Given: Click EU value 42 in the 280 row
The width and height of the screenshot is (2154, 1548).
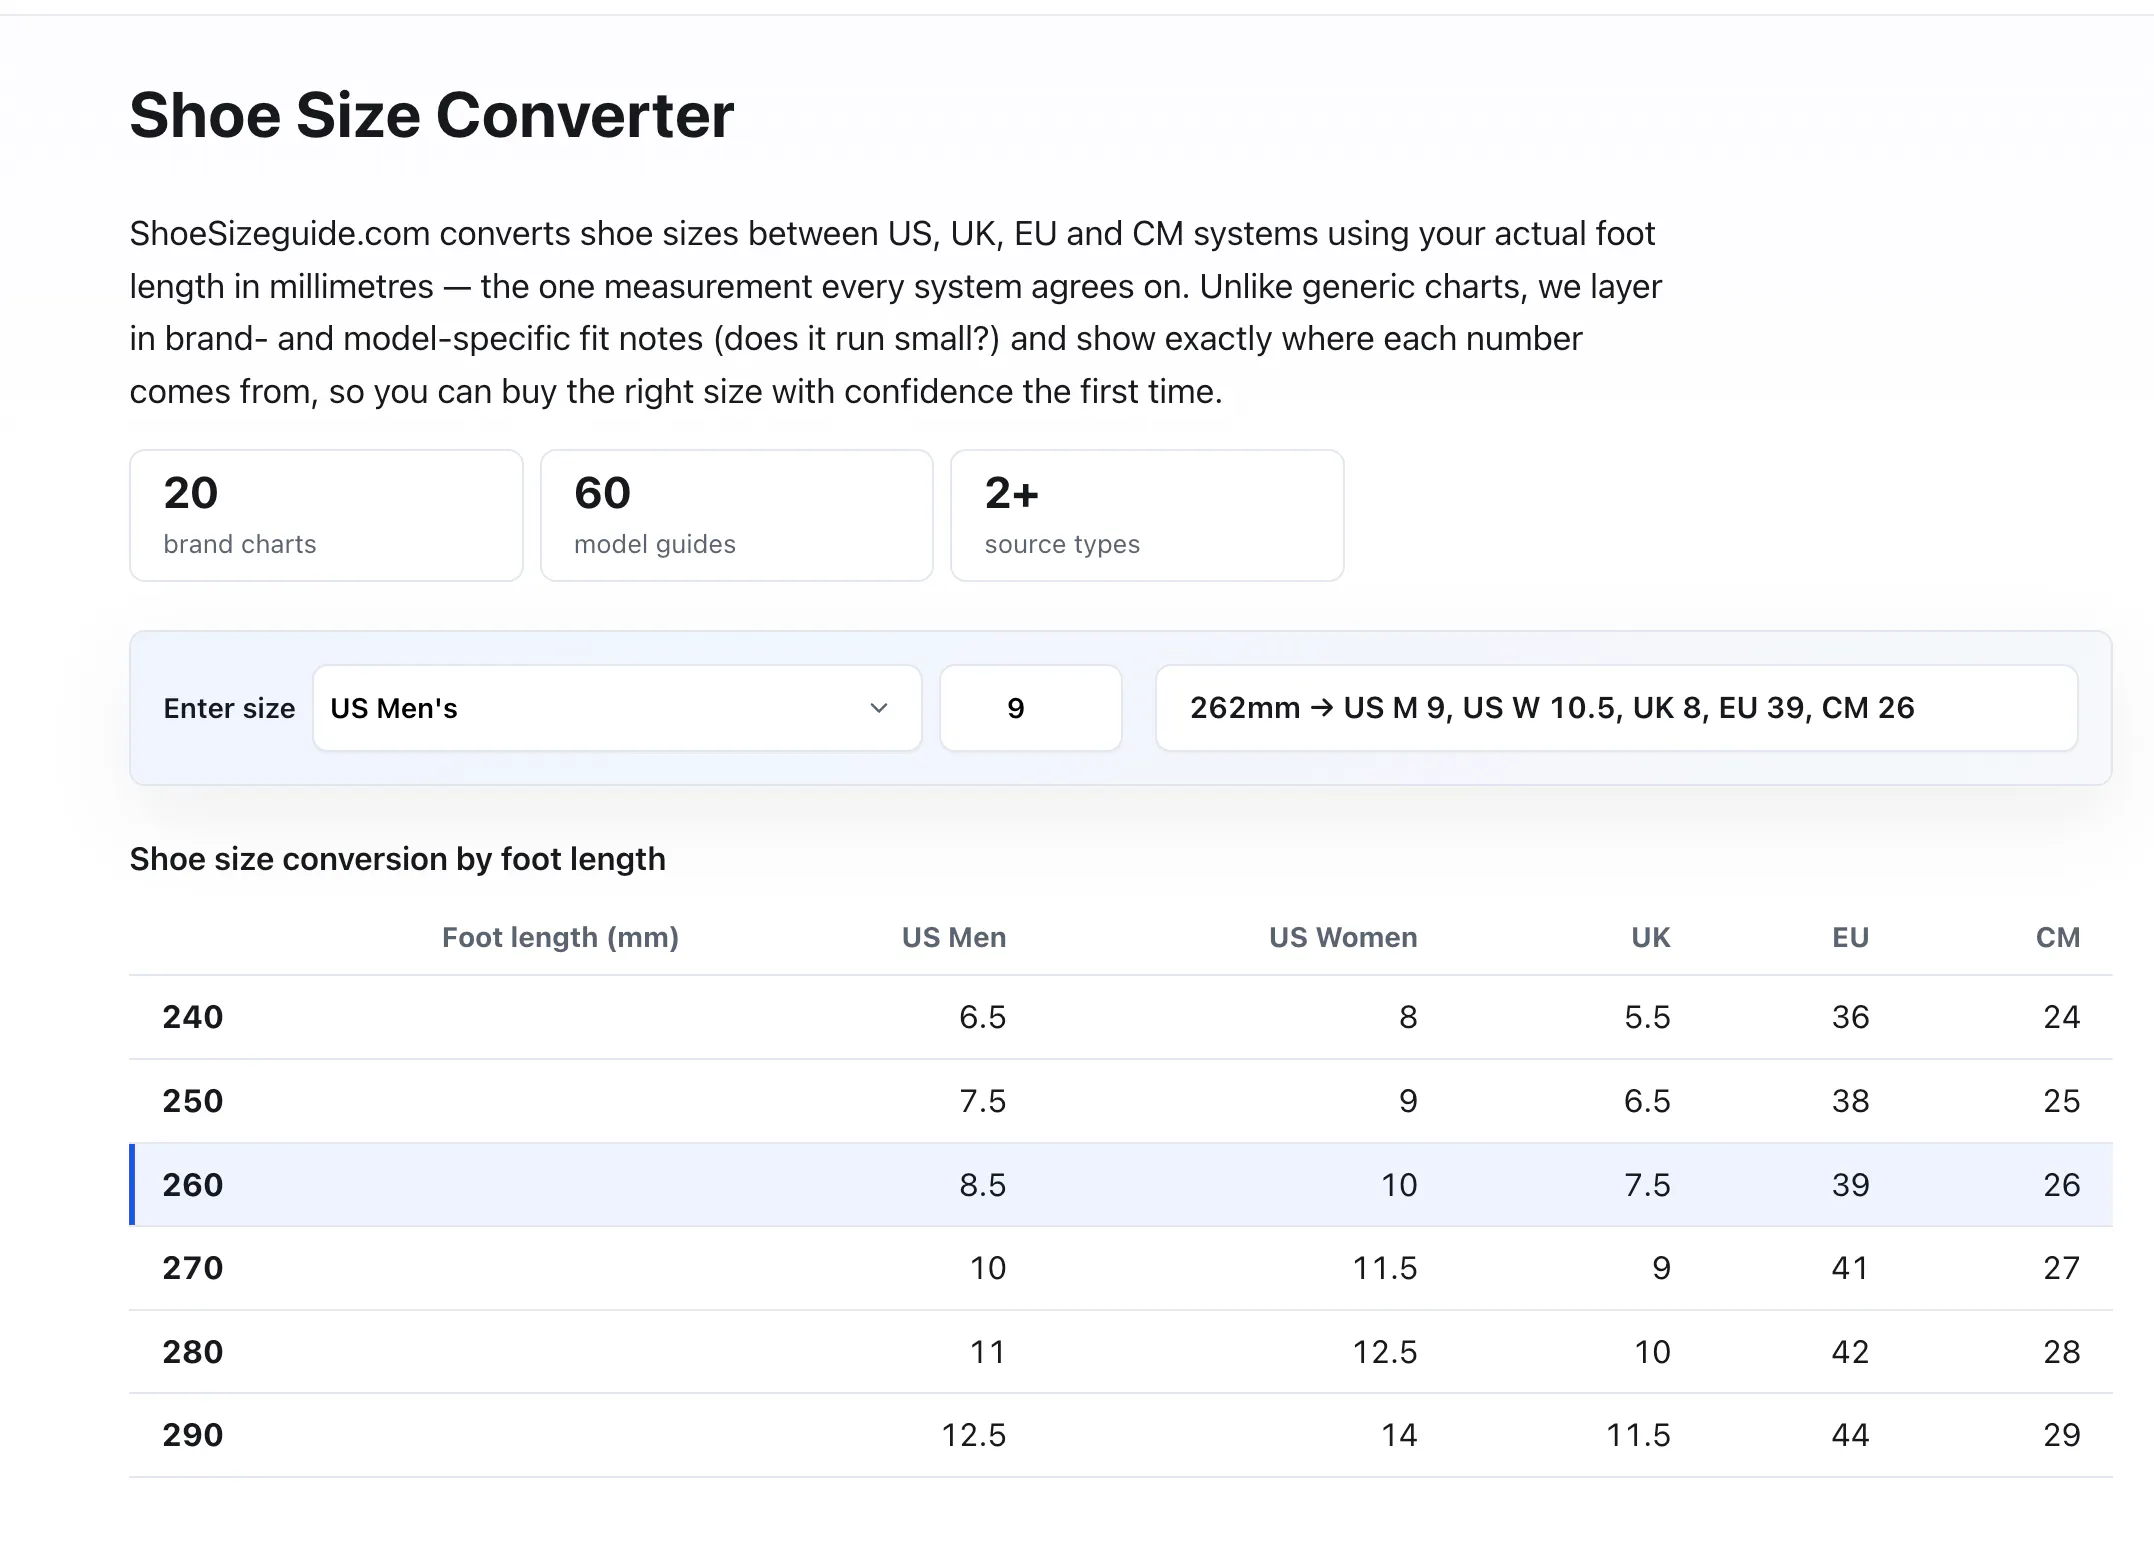Looking at the screenshot, I should click(1850, 1352).
